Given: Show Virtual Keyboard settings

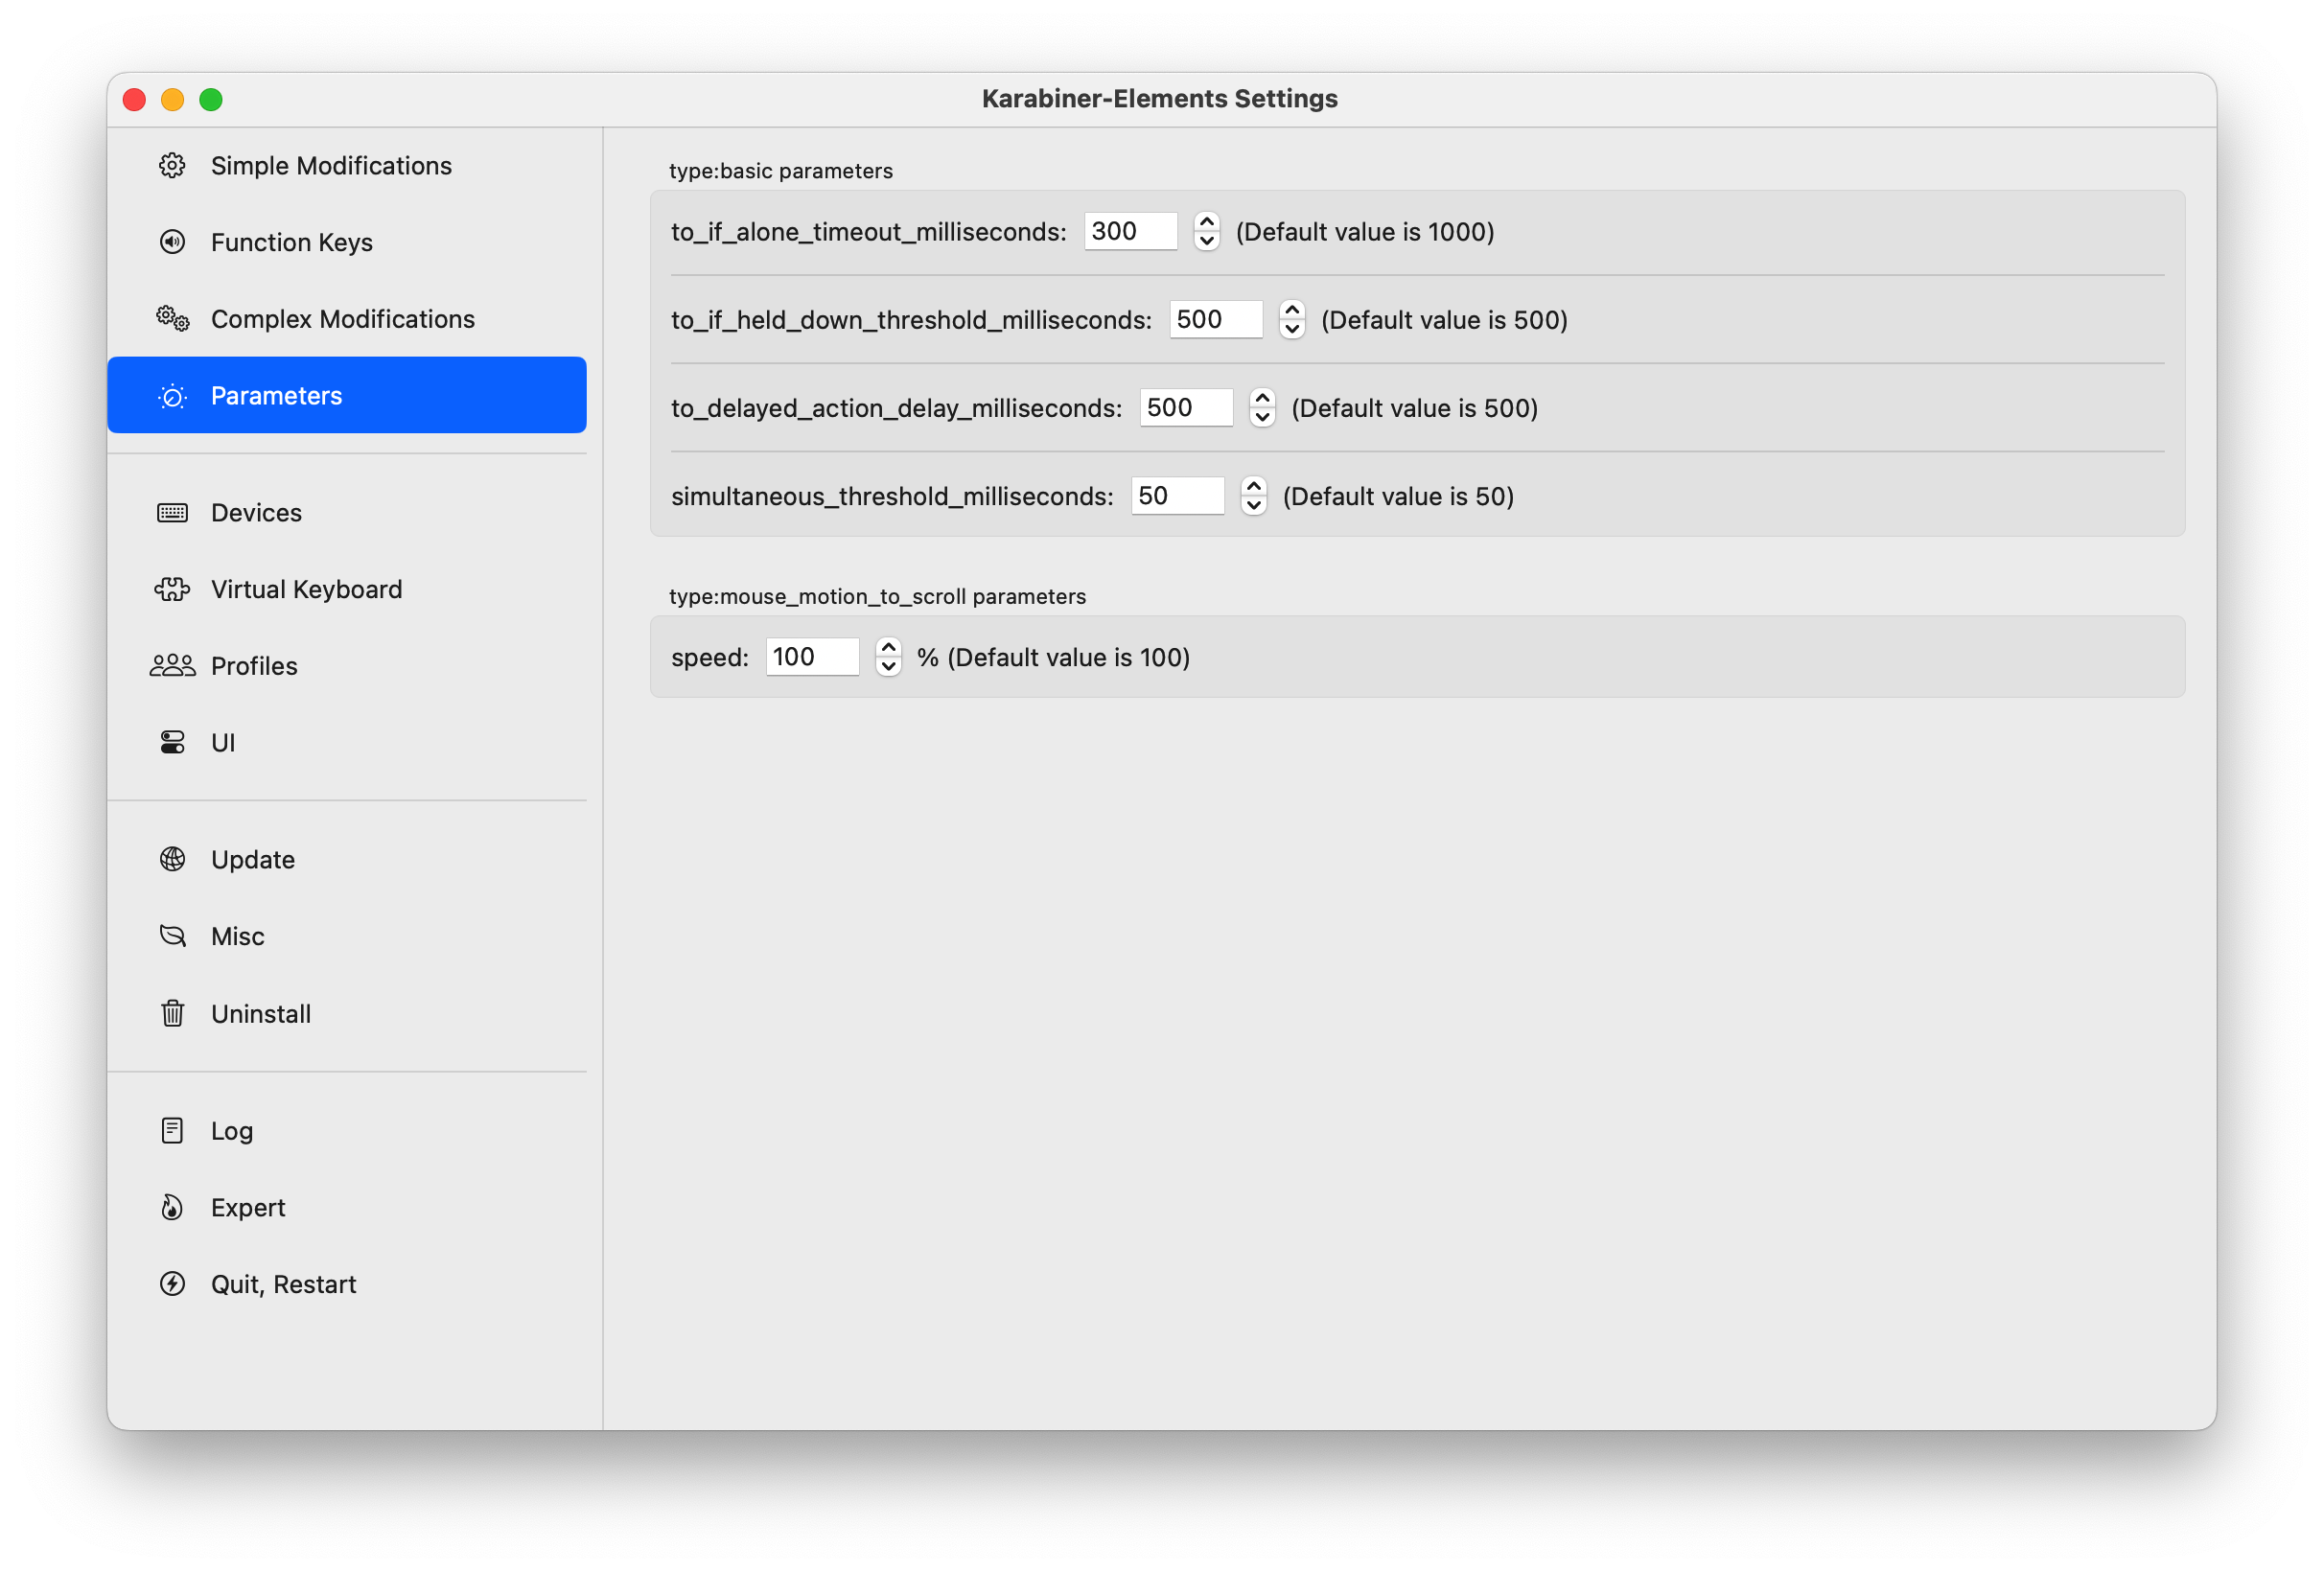Looking at the screenshot, I should [346, 590].
